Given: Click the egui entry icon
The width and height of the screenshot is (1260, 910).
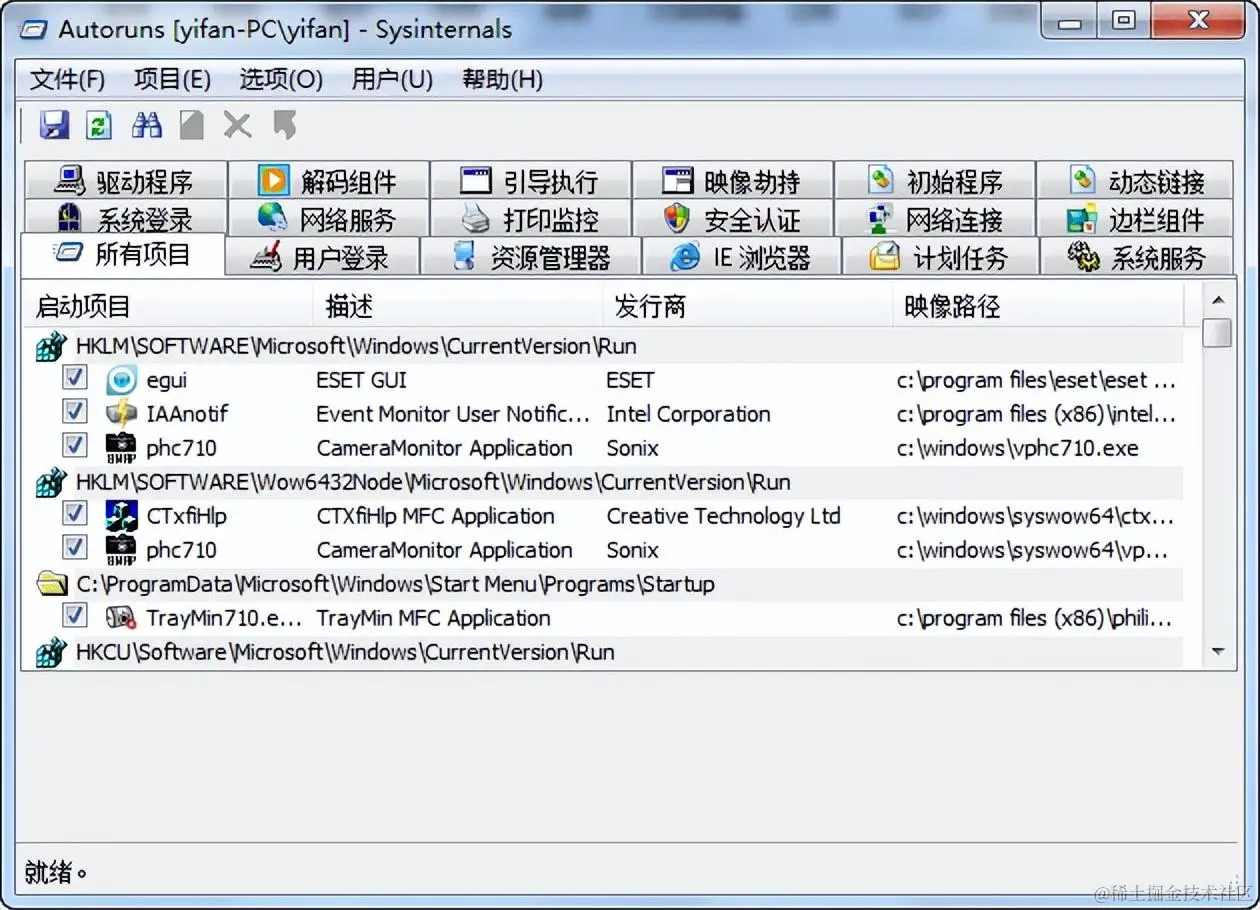Looking at the screenshot, I should 121,380.
